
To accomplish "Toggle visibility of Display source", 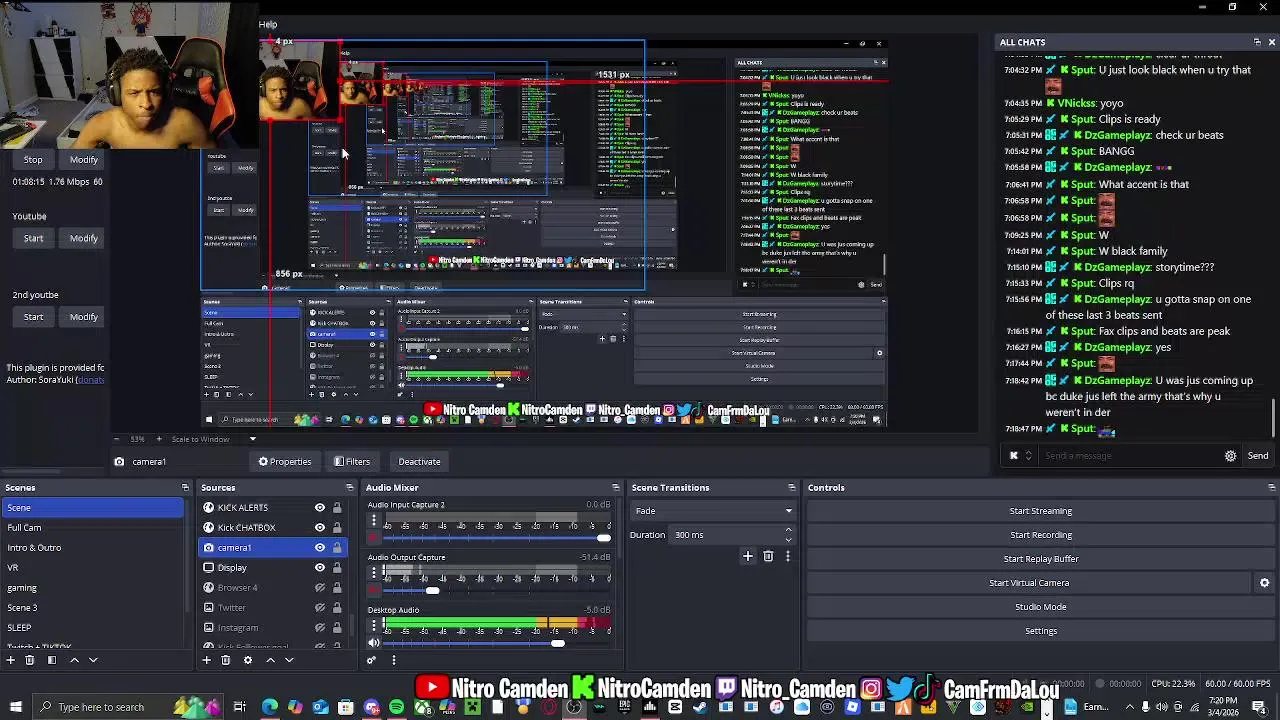I will point(320,568).
